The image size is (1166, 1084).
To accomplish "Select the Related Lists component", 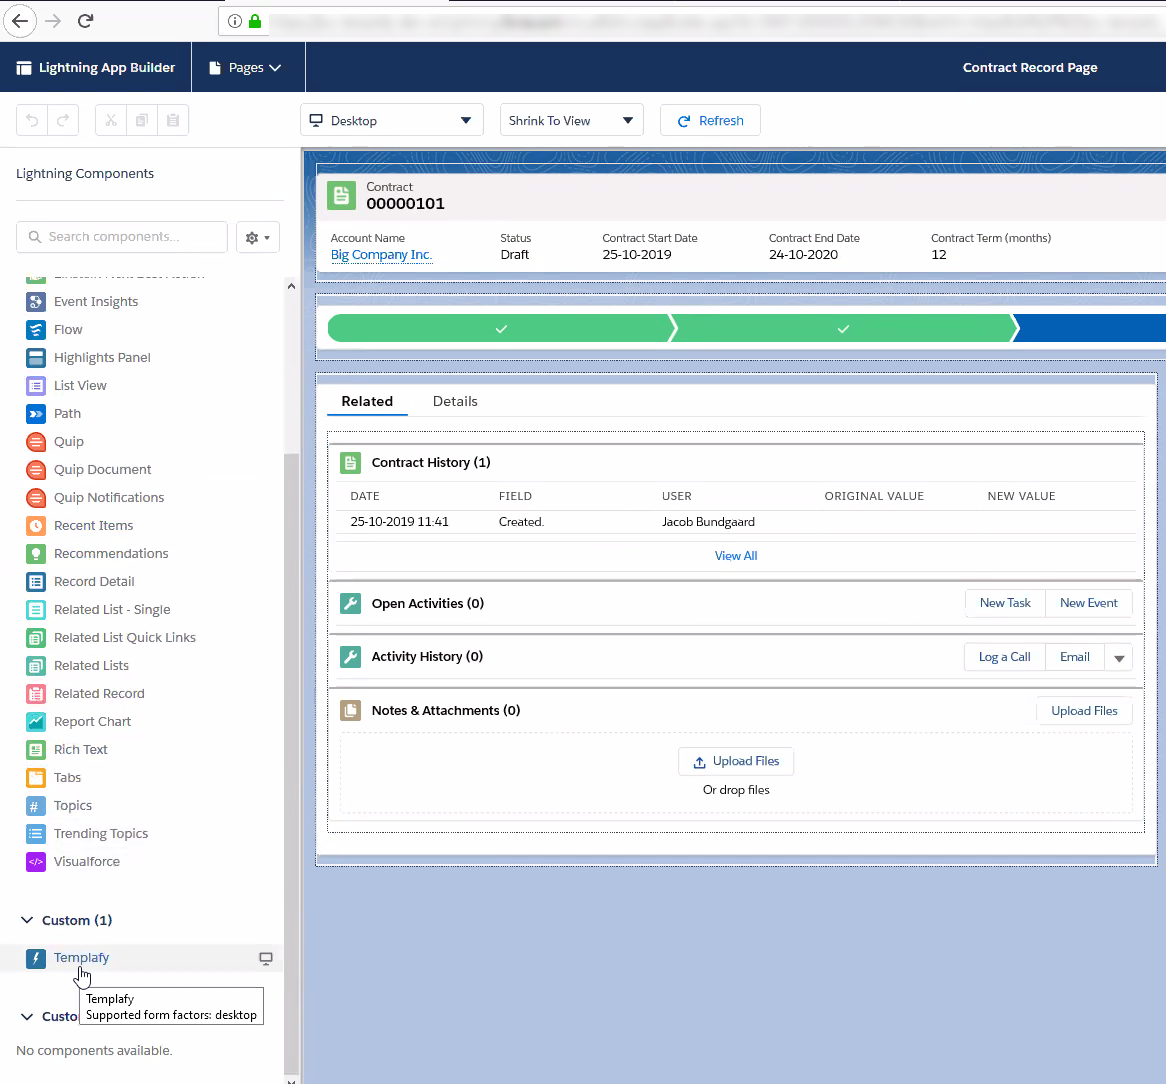I will coord(77,666).
